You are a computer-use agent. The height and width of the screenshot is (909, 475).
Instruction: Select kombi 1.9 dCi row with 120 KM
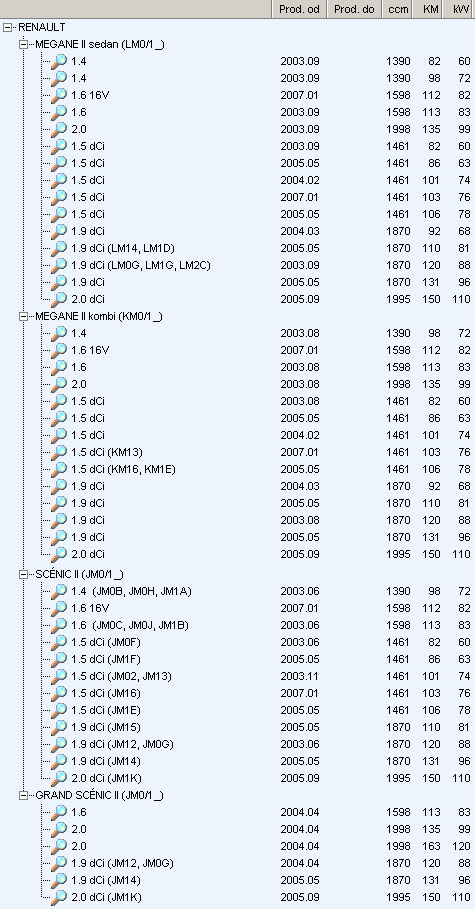(88, 520)
